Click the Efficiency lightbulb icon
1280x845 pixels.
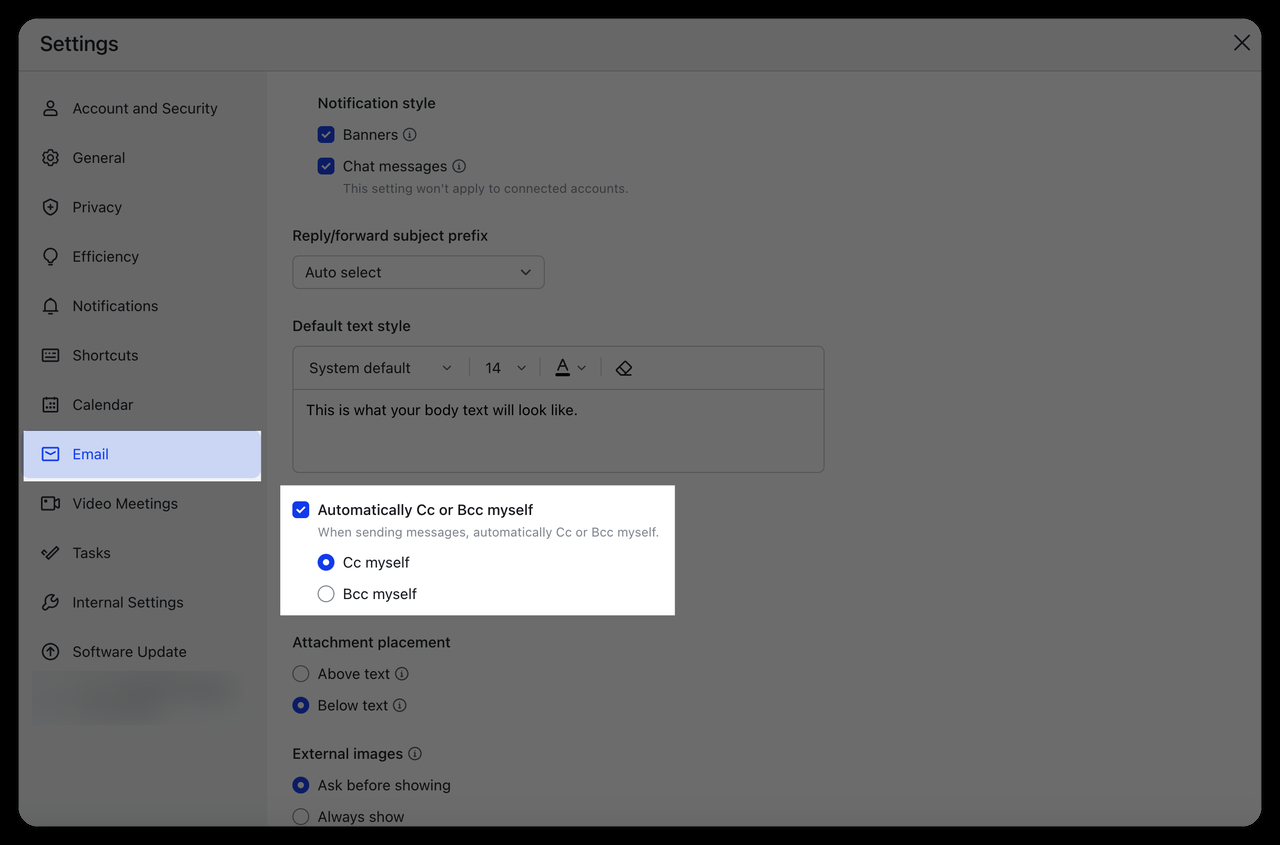point(50,257)
